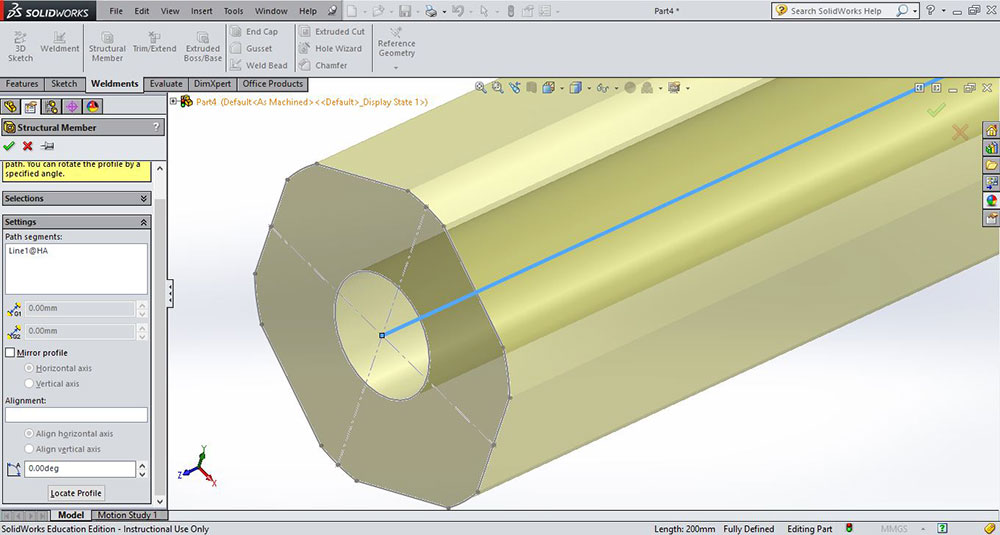
Task: Click the Locate Profile button
Action: click(77, 493)
